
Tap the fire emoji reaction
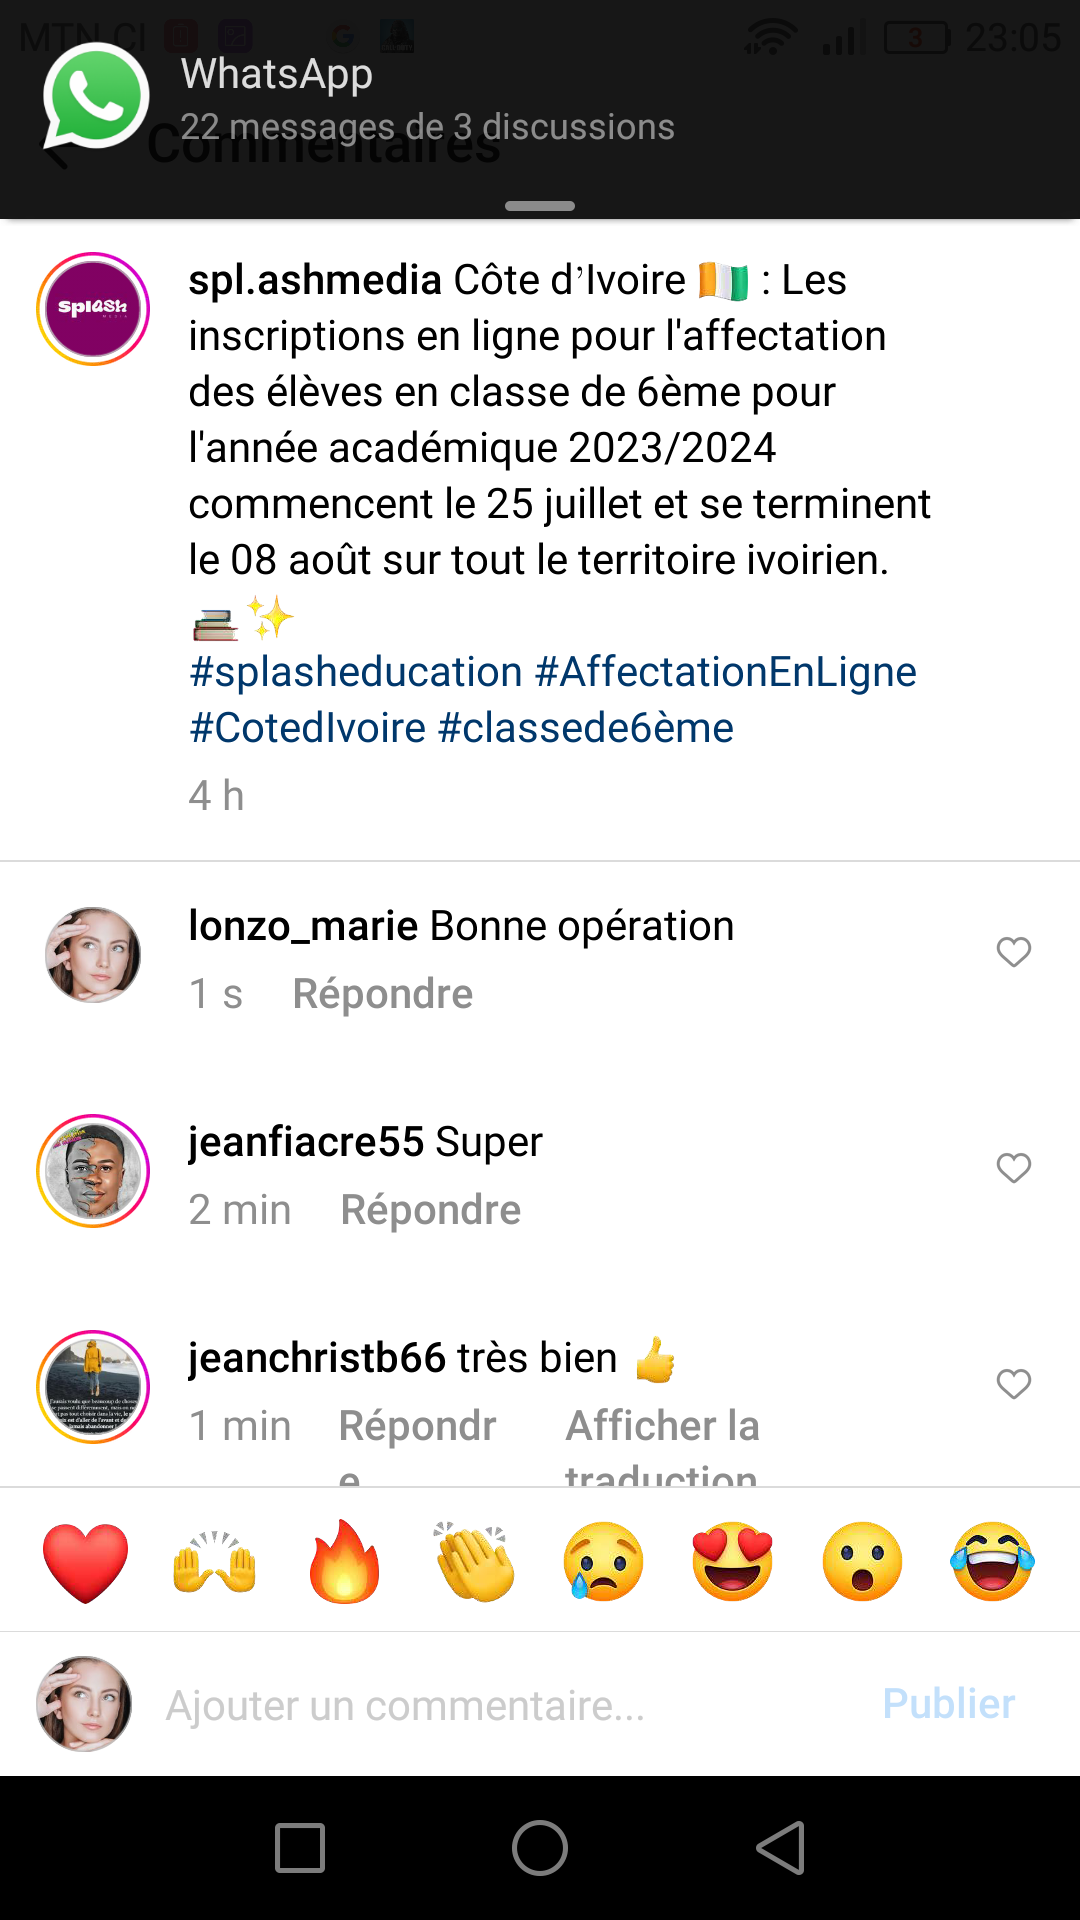(x=344, y=1562)
